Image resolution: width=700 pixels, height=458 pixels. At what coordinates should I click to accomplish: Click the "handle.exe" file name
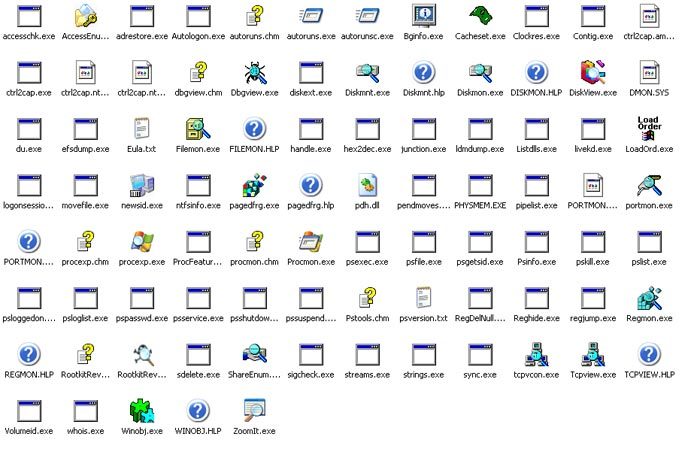tap(311, 149)
